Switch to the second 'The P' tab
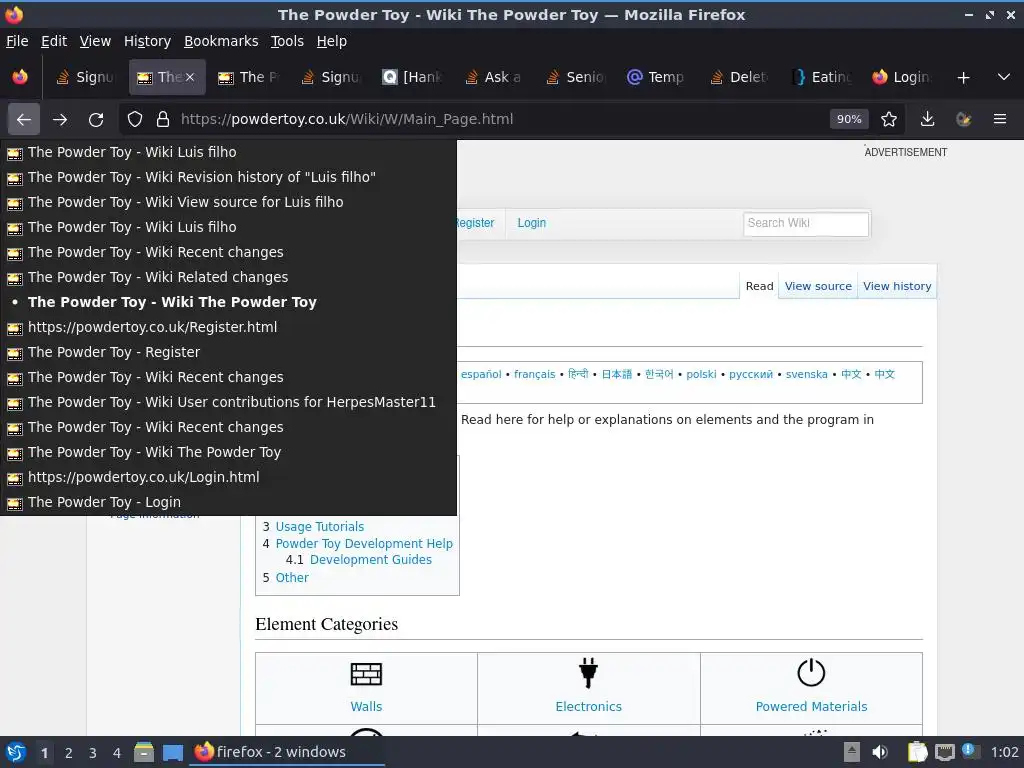Viewport: 1024px width, 768px height. [x=250, y=77]
